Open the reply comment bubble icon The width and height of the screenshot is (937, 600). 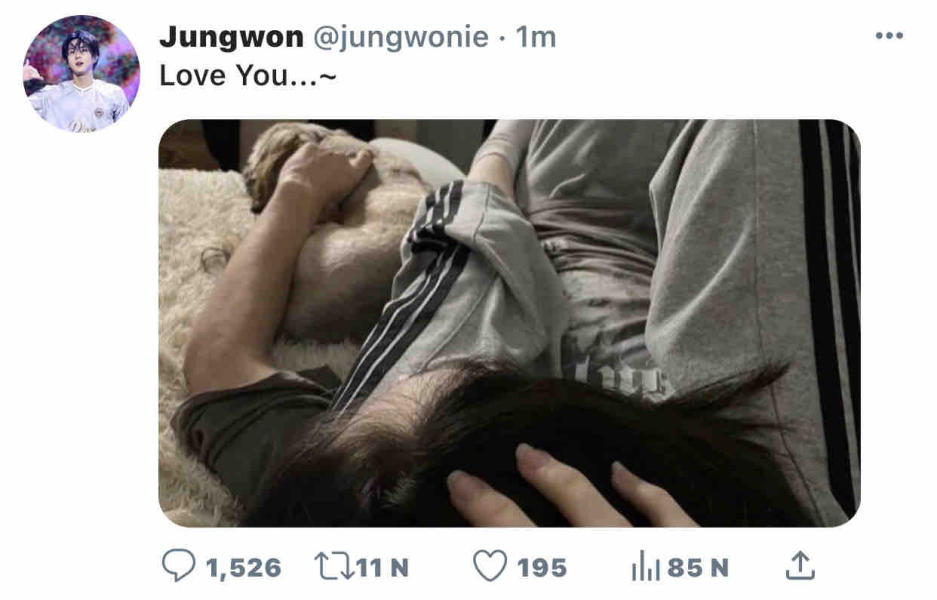point(178,565)
